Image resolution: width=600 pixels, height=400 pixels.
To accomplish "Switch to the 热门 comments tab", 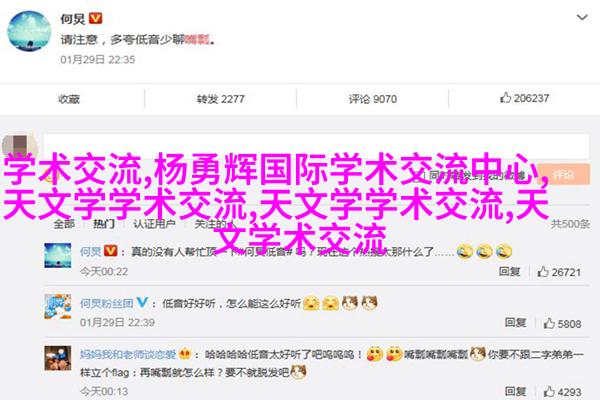I will click(104, 224).
